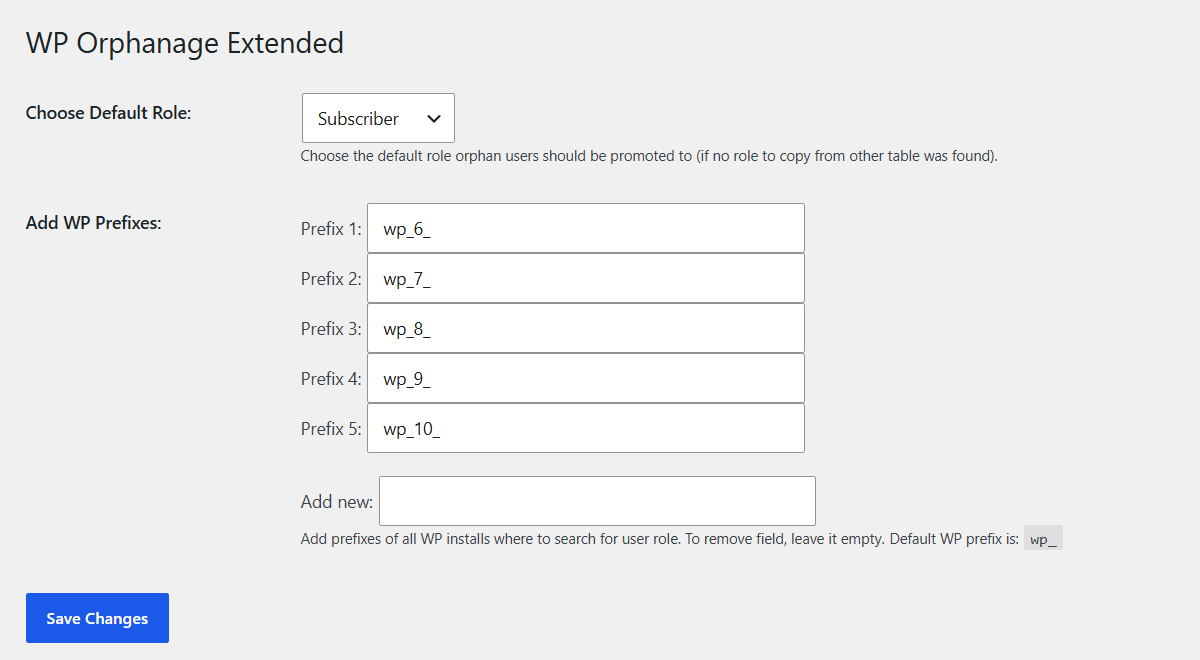Image resolution: width=1200 pixels, height=660 pixels.
Task: Click the Add WP Prefixes label
Action: pos(94,222)
